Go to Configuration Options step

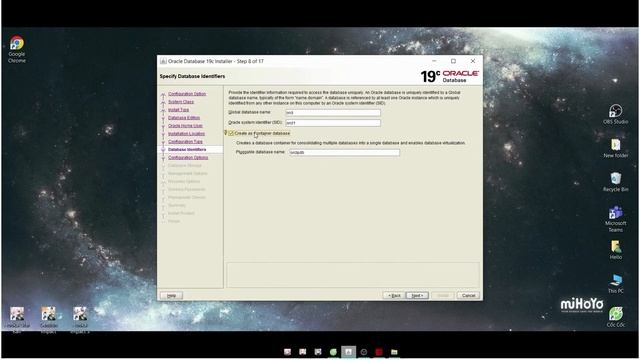click(x=188, y=158)
